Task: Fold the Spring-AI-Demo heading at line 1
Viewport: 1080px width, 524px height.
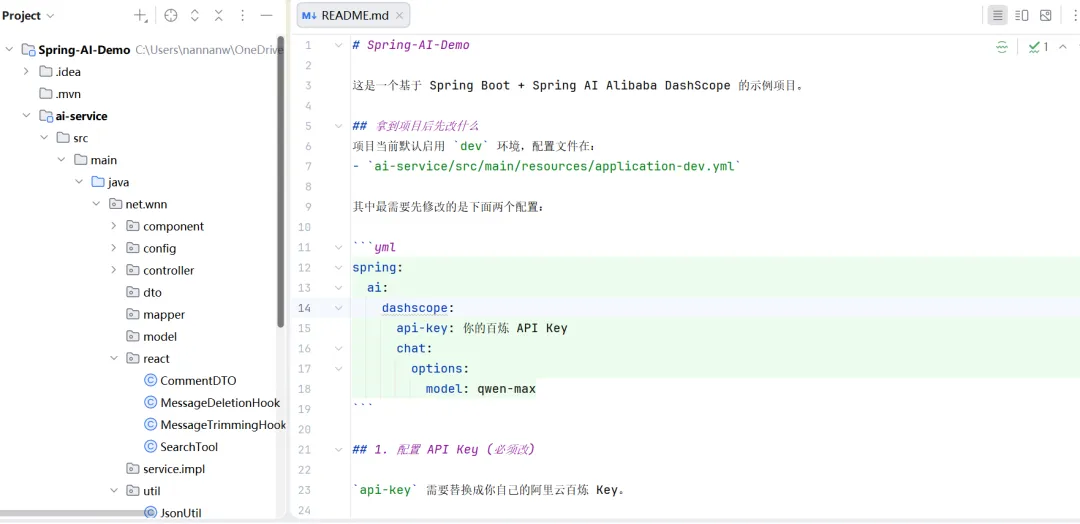Action: click(338, 45)
